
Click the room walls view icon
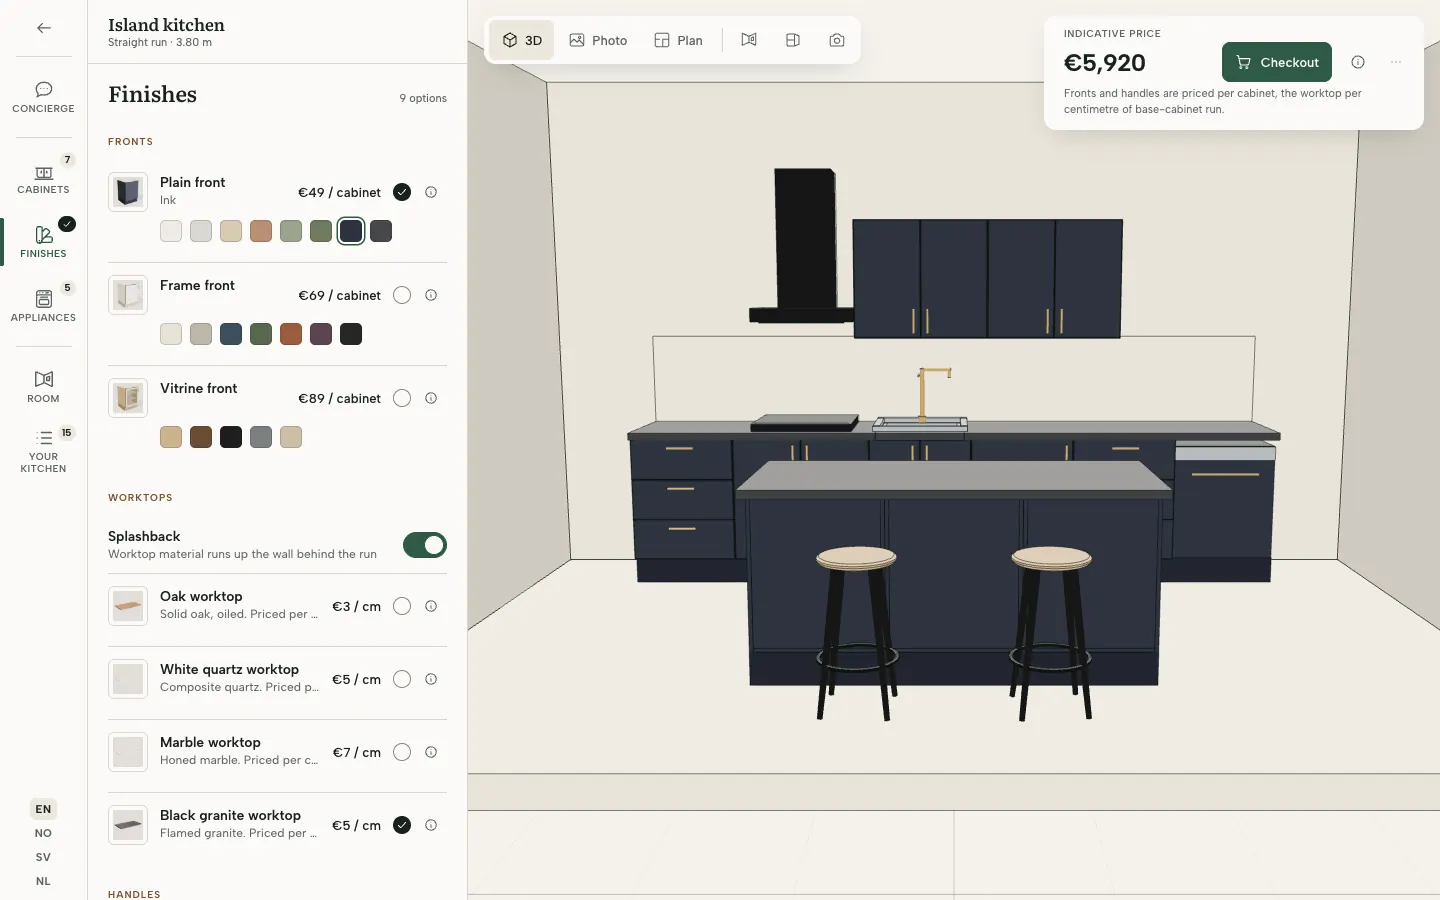click(x=749, y=40)
